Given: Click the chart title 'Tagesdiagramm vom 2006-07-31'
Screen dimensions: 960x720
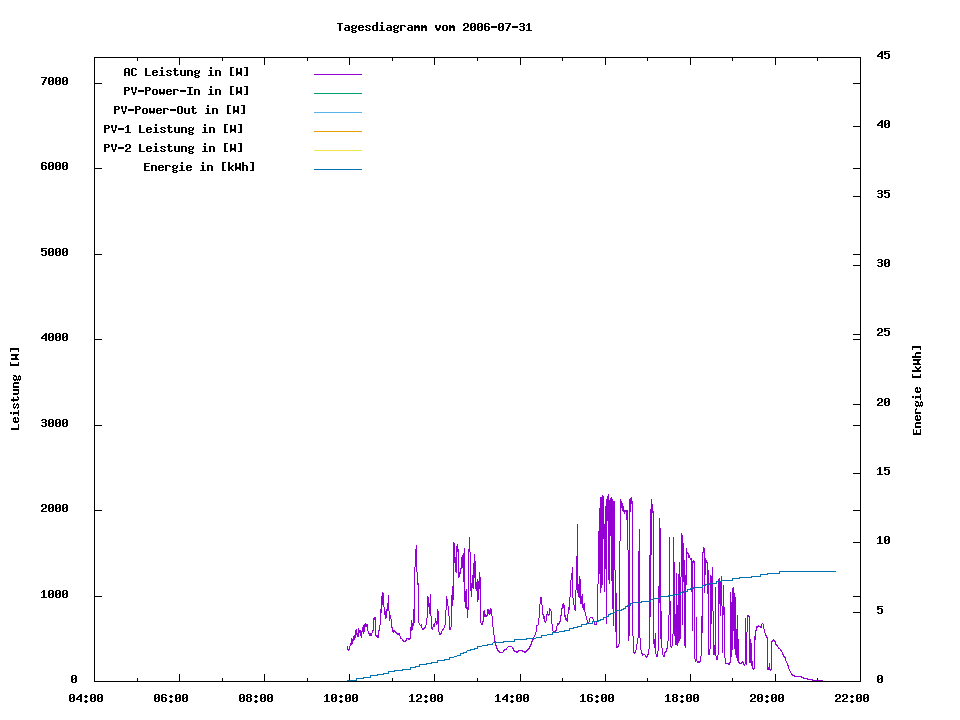Looking at the screenshot, I should click(434, 27).
